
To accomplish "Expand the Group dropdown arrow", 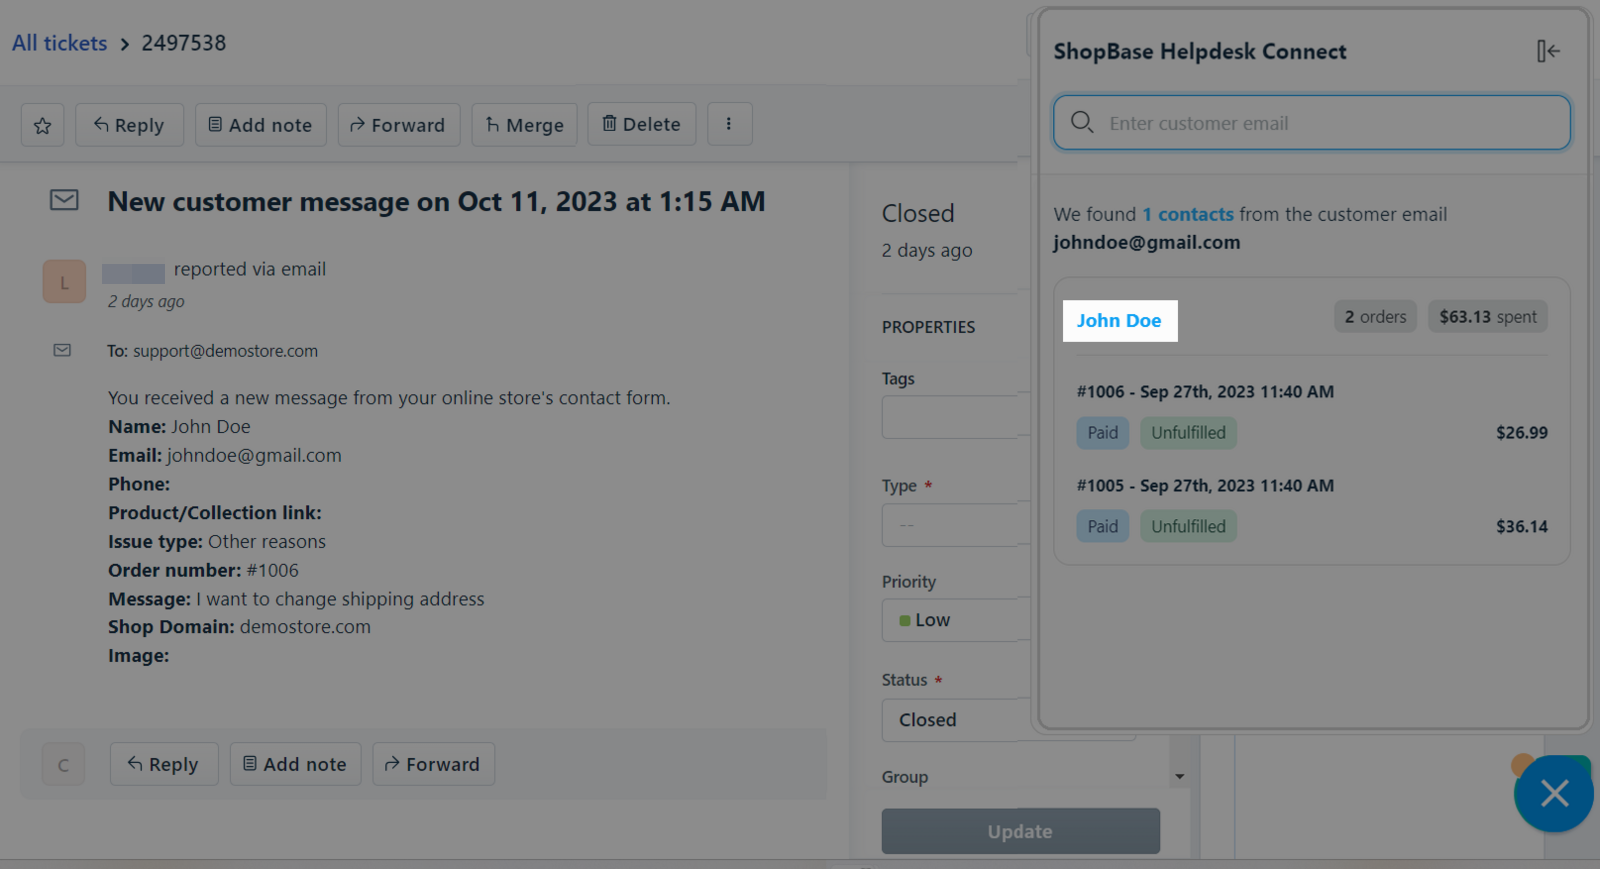I will pyautogui.click(x=1179, y=777).
